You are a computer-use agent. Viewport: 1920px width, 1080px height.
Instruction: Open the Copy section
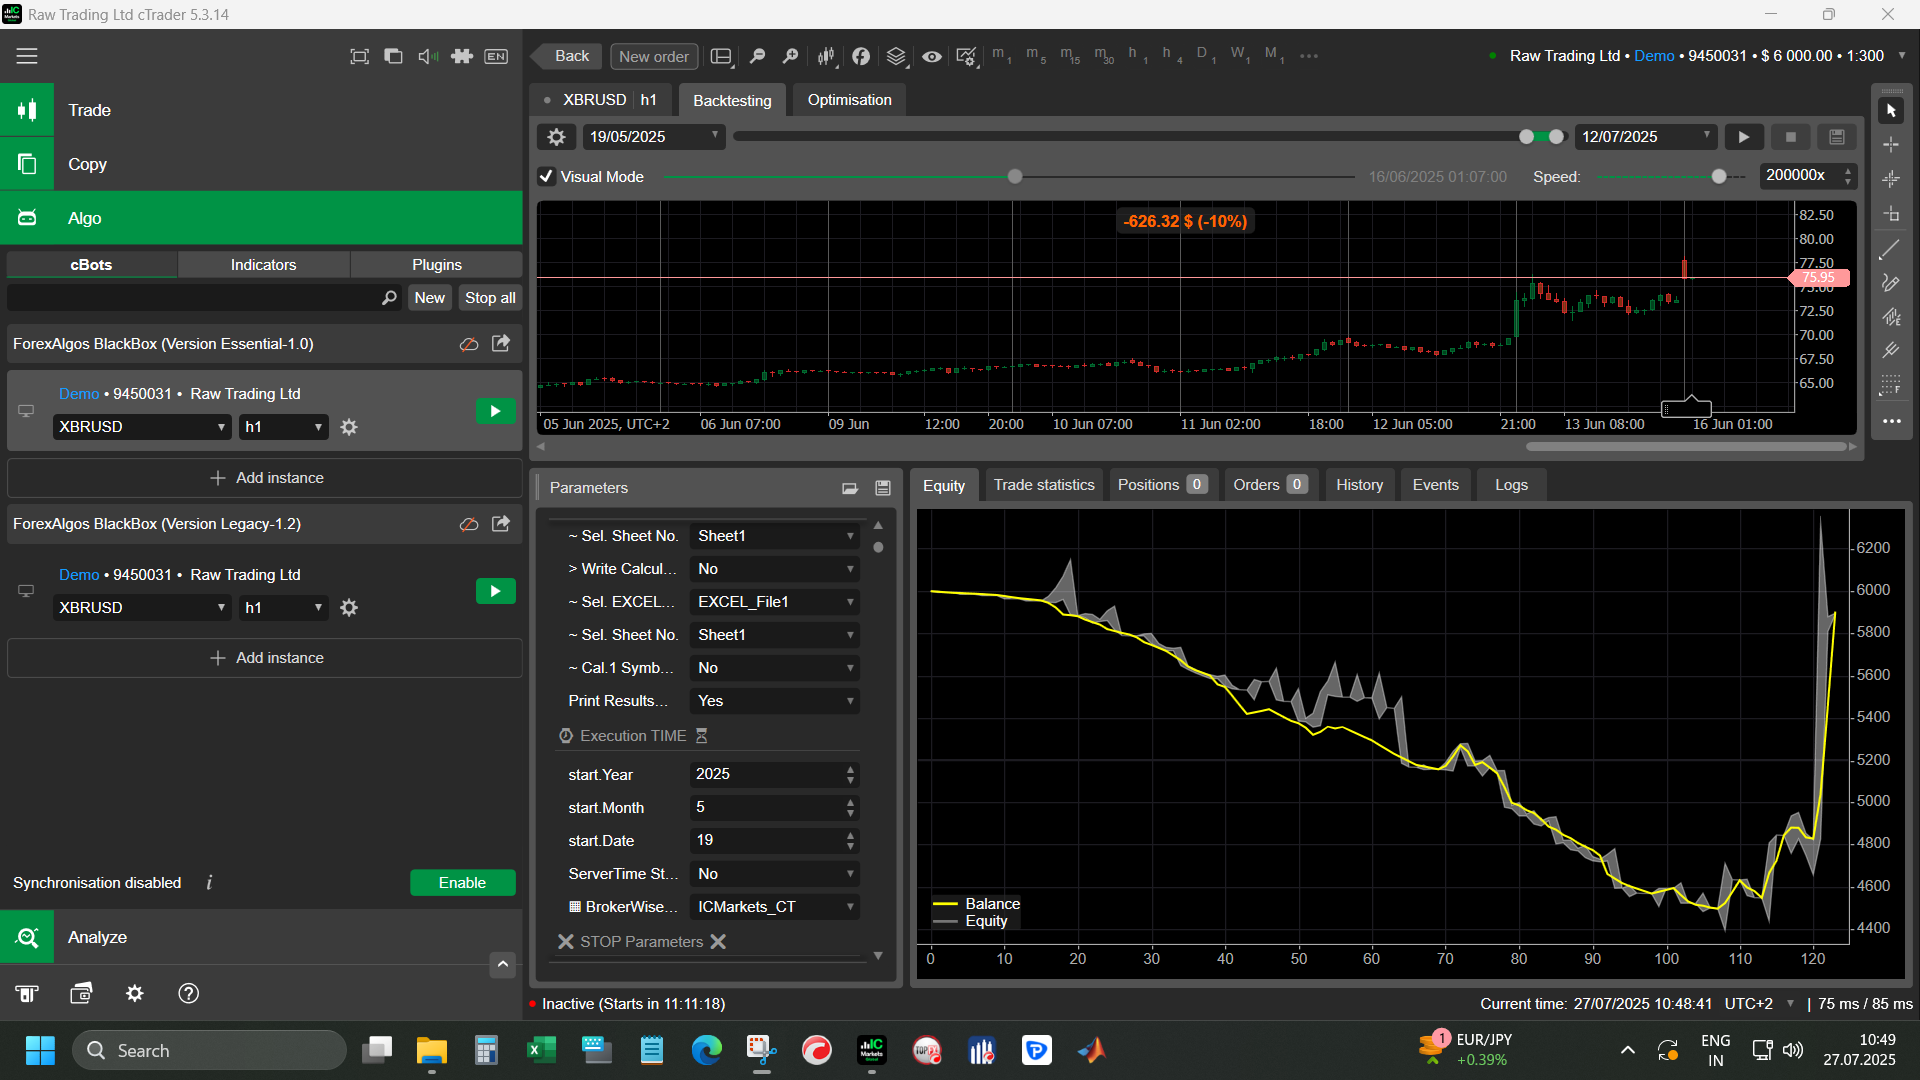click(261, 164)
